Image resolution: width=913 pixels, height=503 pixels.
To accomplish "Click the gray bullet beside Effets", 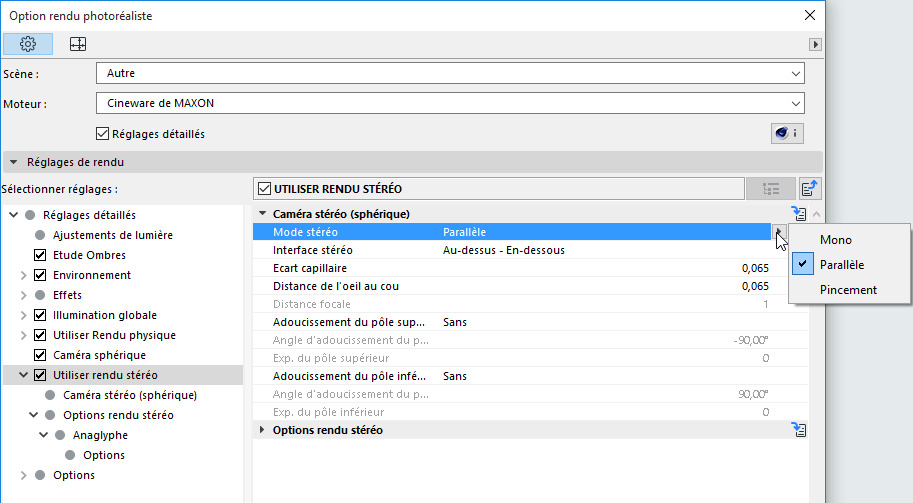I will click(x=40, y=295).
